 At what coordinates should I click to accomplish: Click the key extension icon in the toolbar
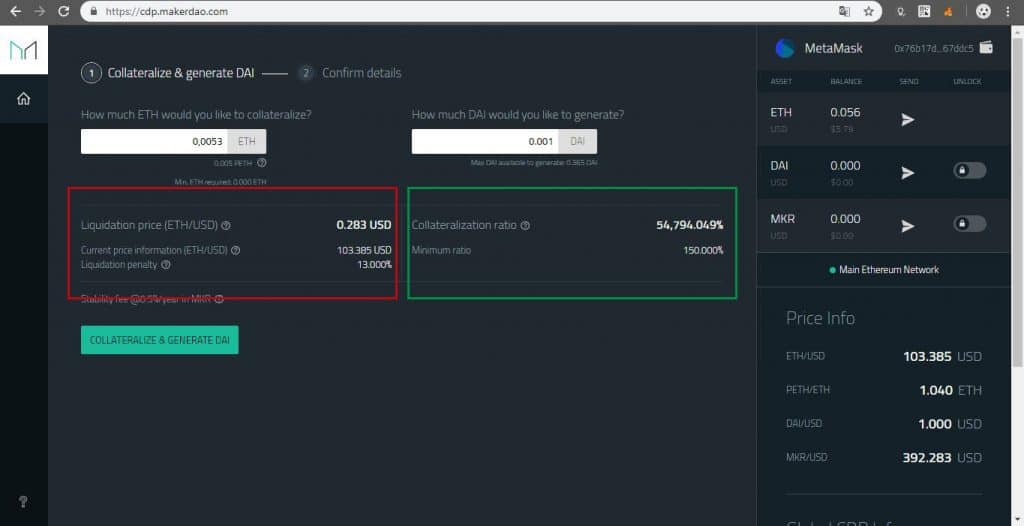[x=902, y=11]
